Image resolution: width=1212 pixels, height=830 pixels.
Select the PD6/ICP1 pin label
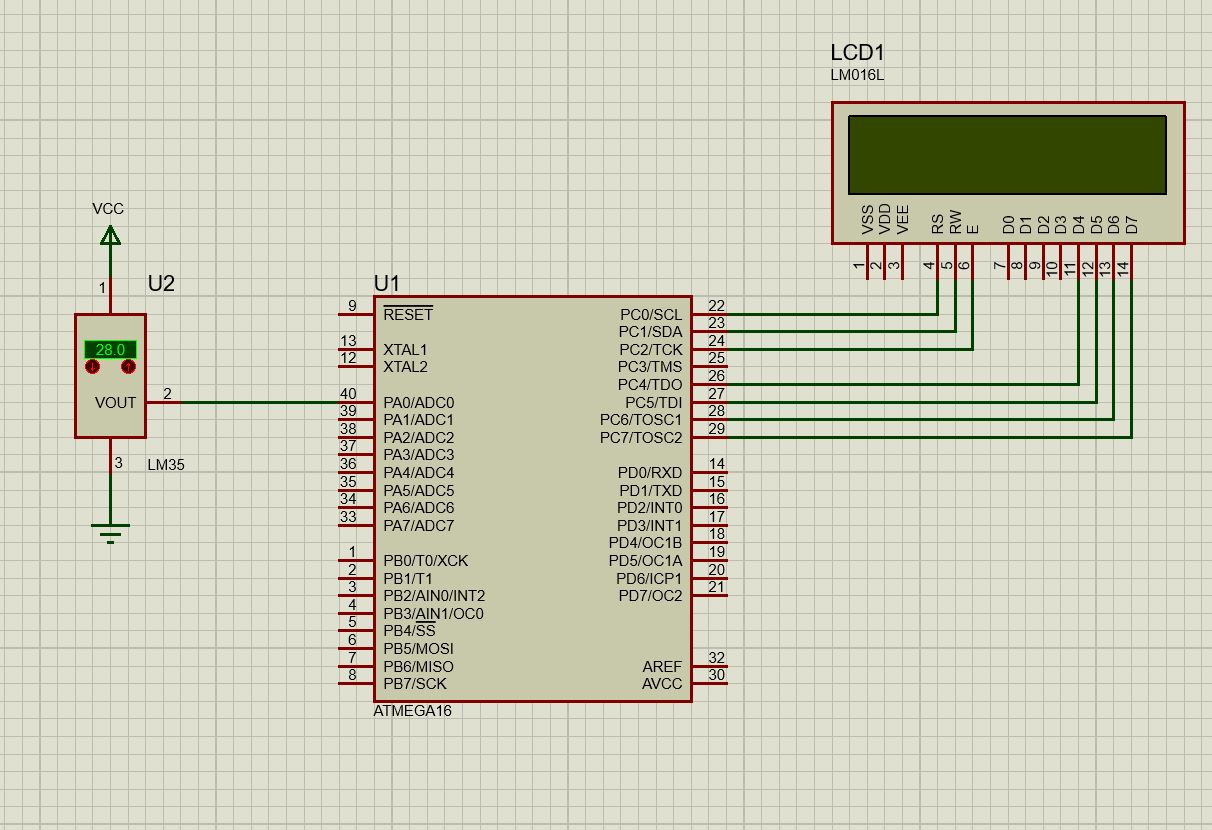649,579
